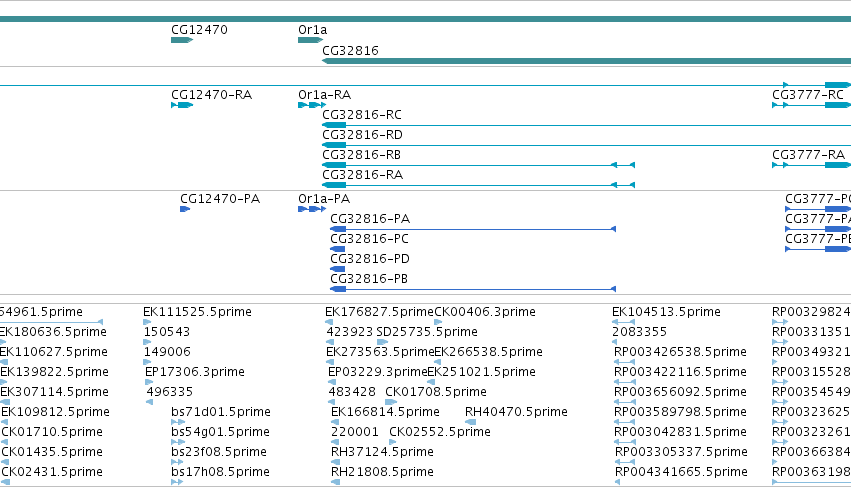Select the RP003656092.5prime EST label
Image resolution: width=851 pixels, height=487 pixels.
pyautogui.click(x=681, y=393)
